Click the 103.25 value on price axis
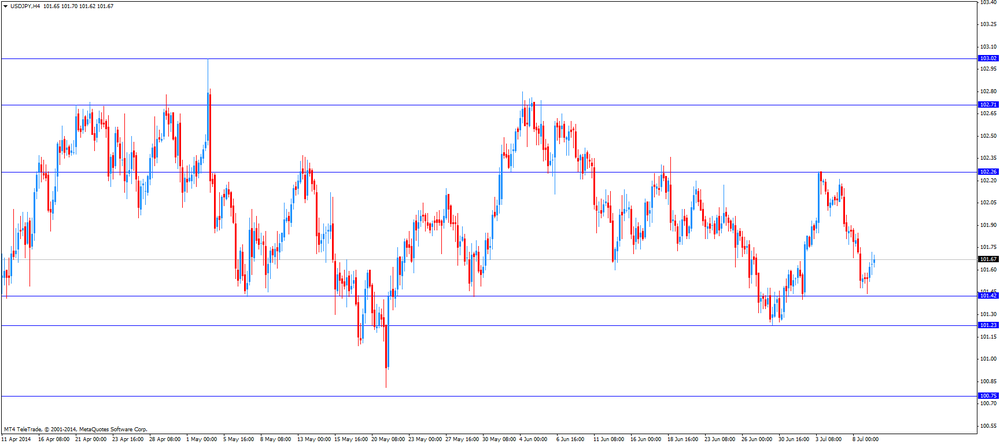 [x=987, y=24]
